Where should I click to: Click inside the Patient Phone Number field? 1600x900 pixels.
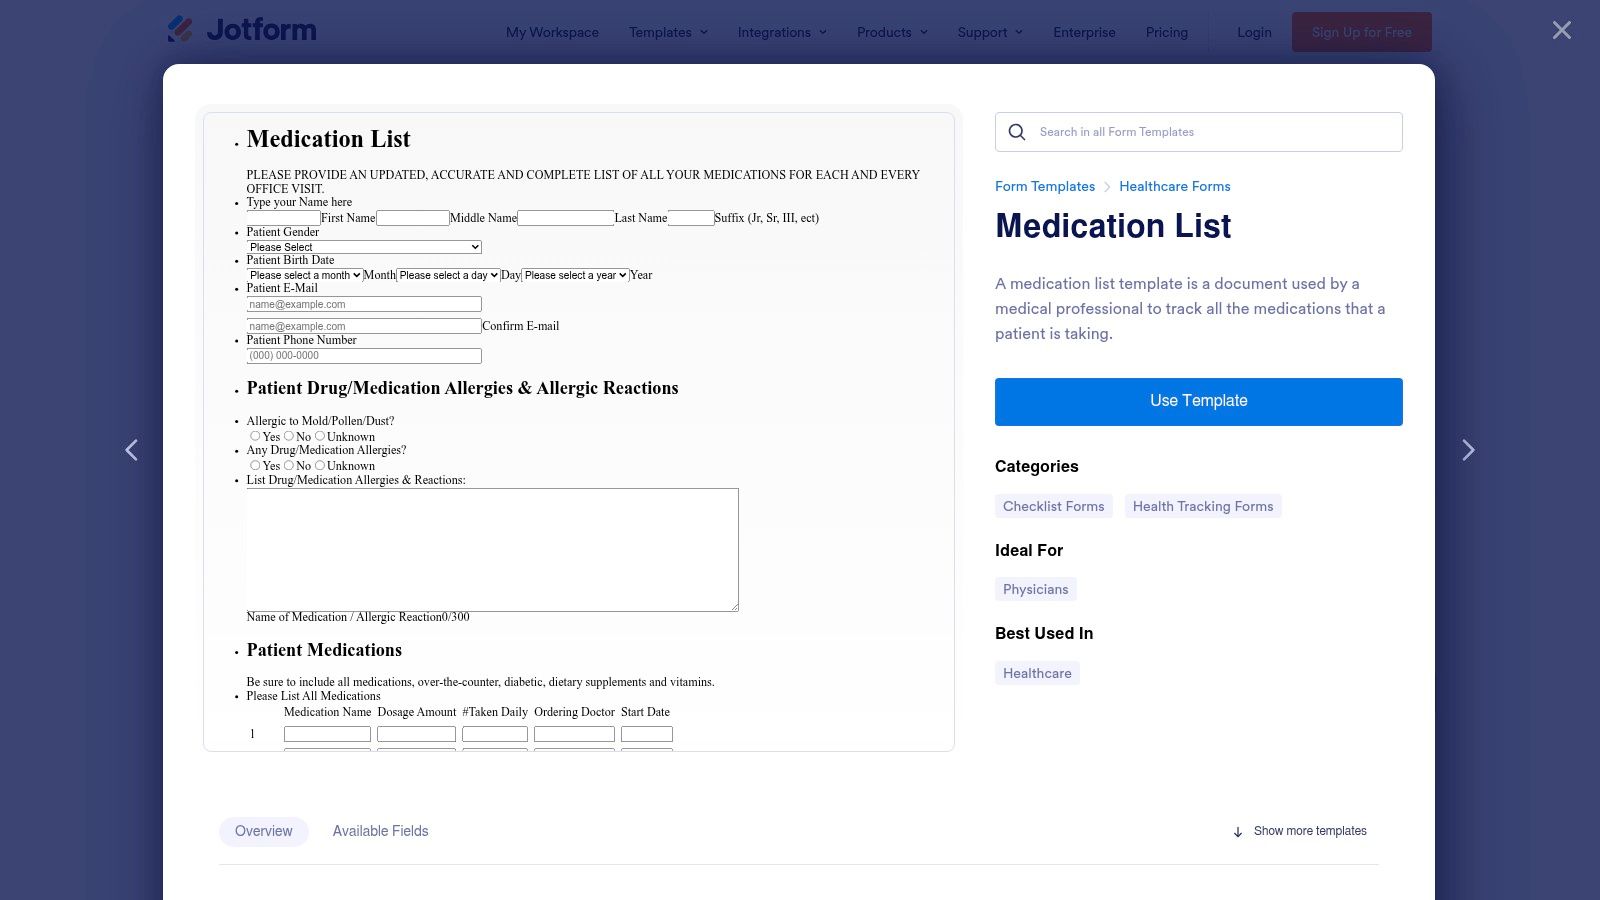[364, 355]
